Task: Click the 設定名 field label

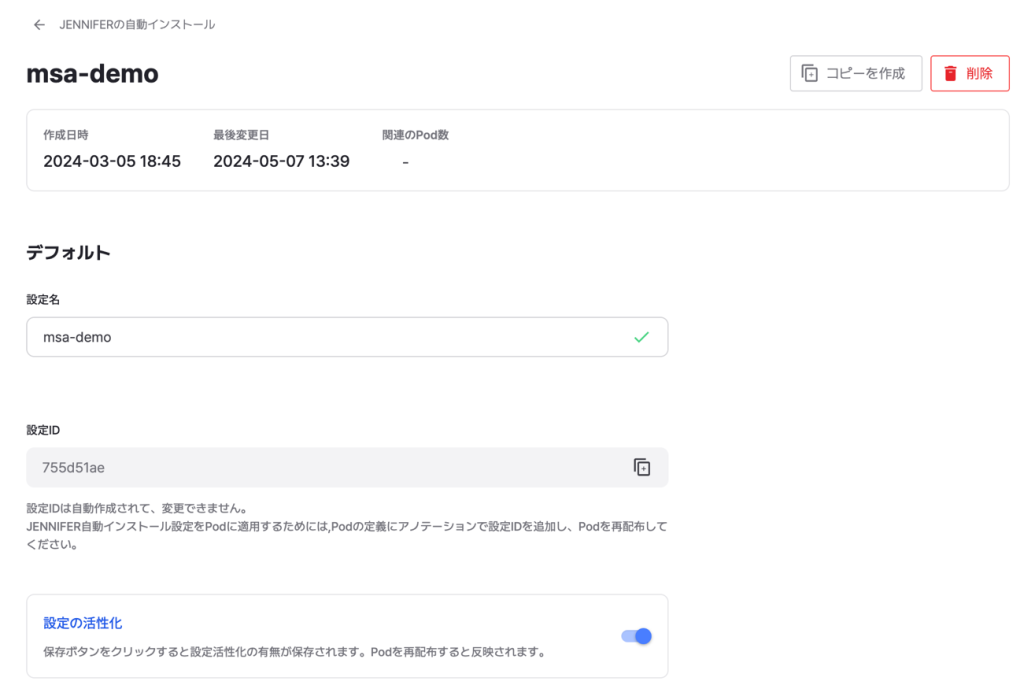Action: click(x=43, y=300)
